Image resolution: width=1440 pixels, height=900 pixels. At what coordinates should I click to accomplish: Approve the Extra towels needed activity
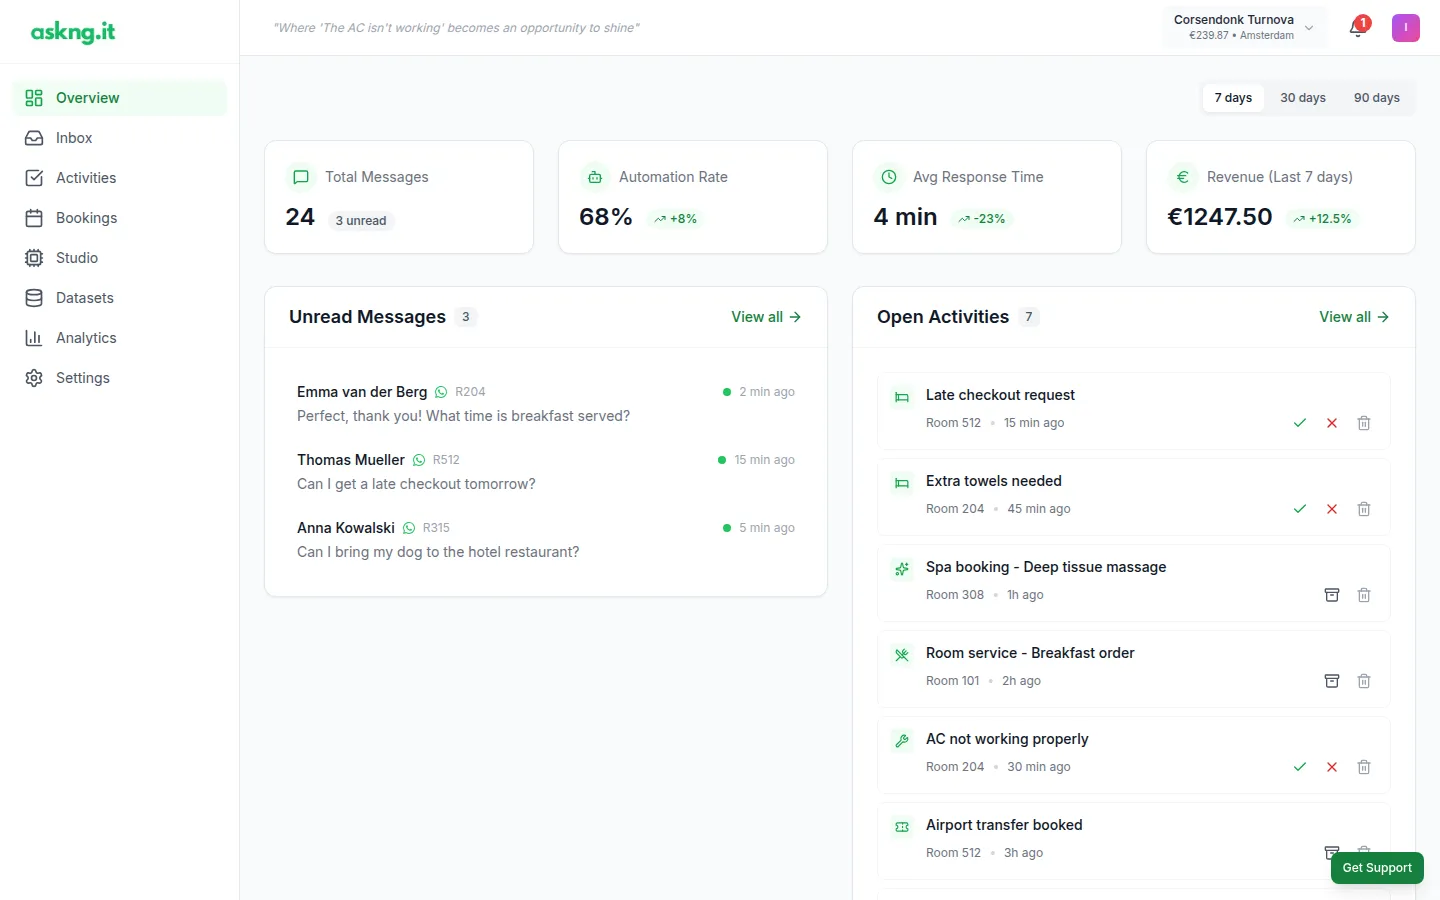1300,509
